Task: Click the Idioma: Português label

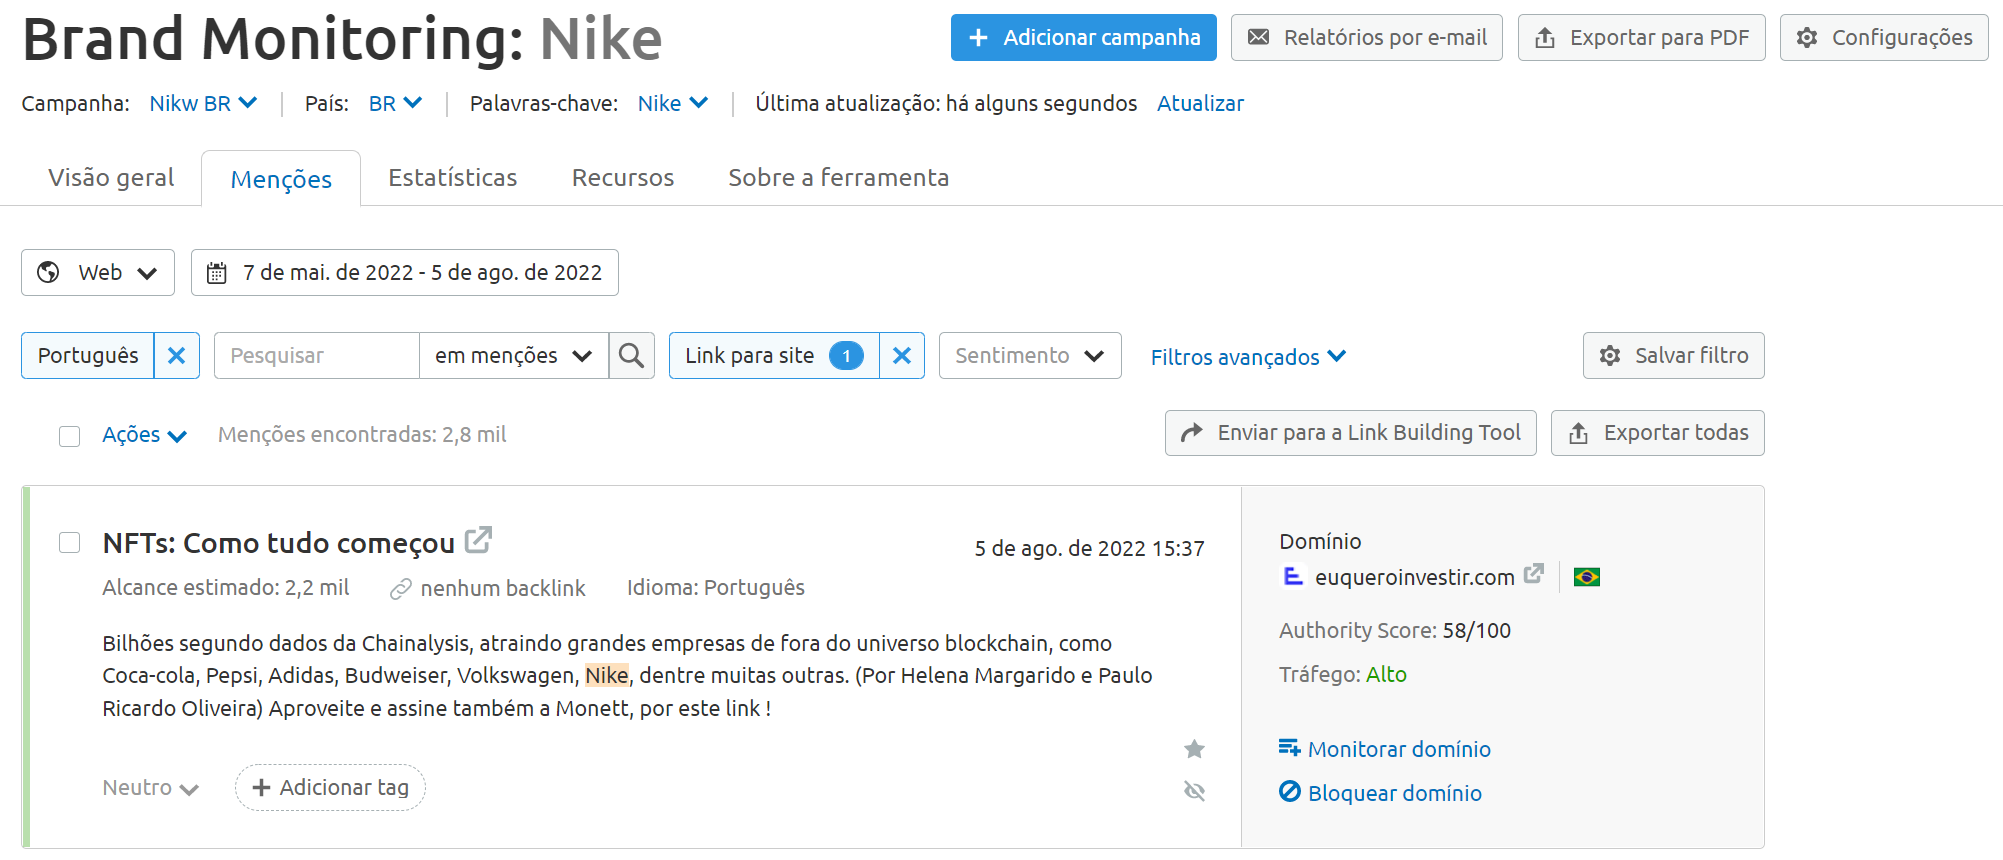Action: [x=716, y=588]
